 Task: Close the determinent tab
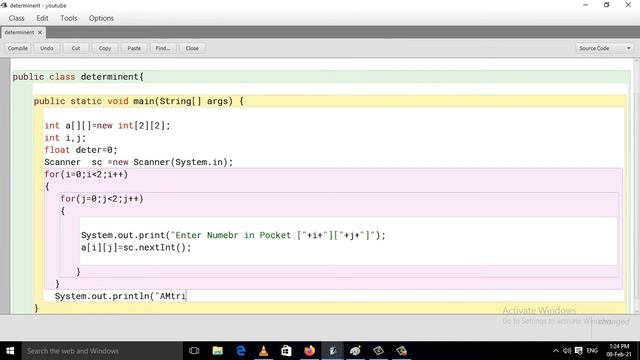click(x=40, y=32)
